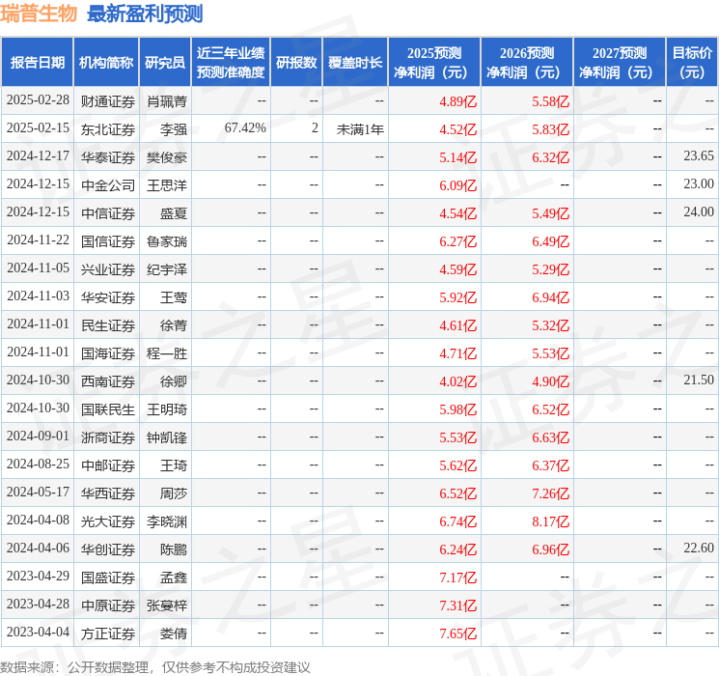Select 中原证券 institution cell
This screenshot has width=719, height=676.
(x=108, y=605)
